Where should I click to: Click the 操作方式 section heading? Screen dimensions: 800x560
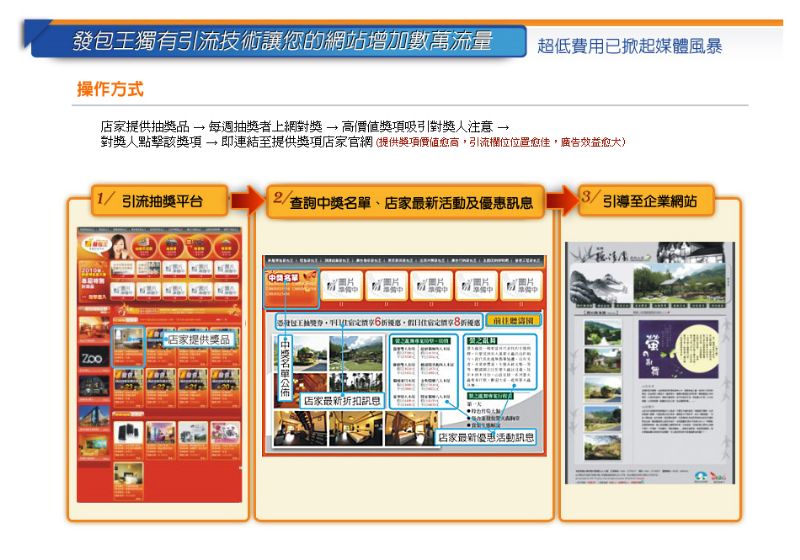110,90
